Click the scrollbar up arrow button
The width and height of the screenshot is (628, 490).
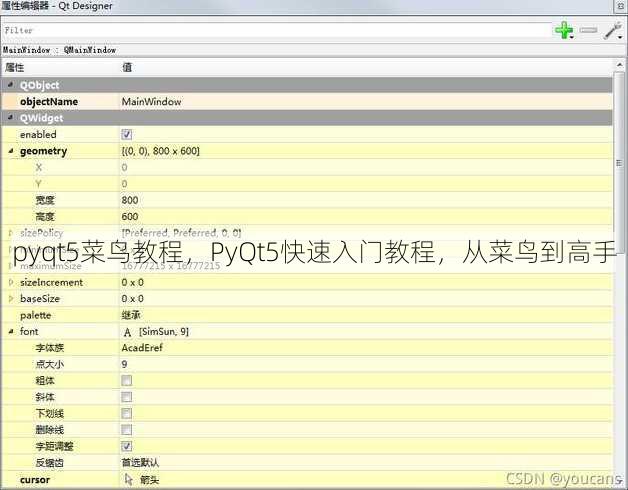pyautogui.click(x=620, y=65)
